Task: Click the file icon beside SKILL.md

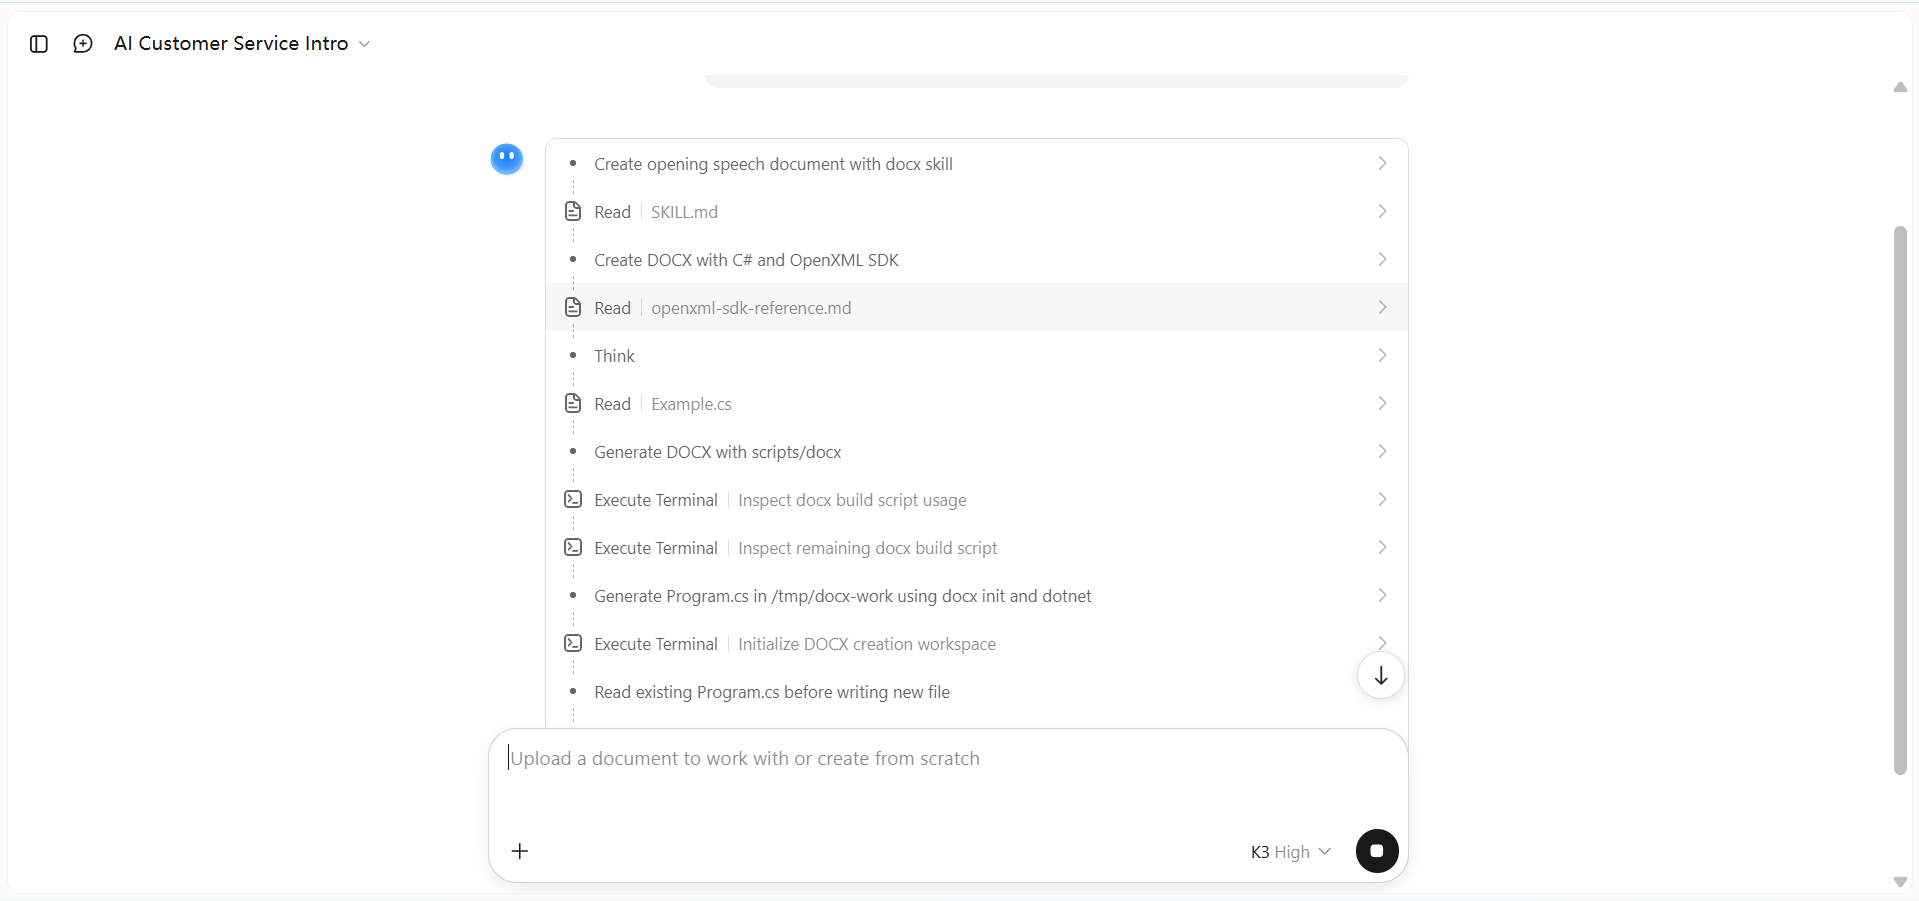Action: [x=573, y=212]
